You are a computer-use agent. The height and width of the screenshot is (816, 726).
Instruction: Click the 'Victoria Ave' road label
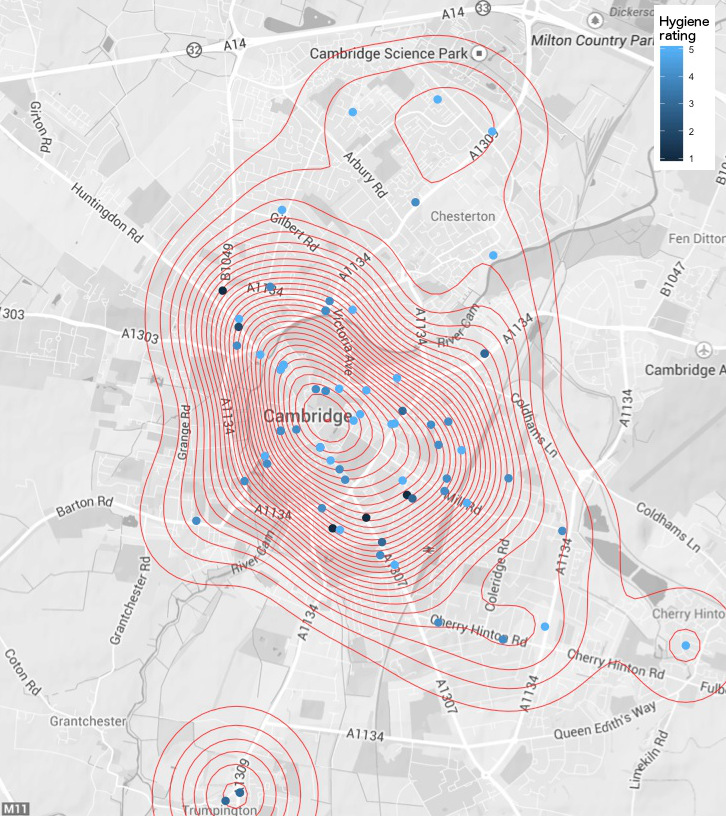[x=343, y=342]
